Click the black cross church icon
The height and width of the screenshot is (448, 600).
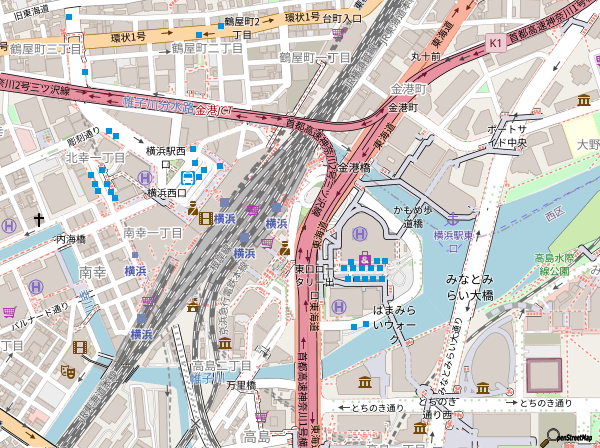40,219
